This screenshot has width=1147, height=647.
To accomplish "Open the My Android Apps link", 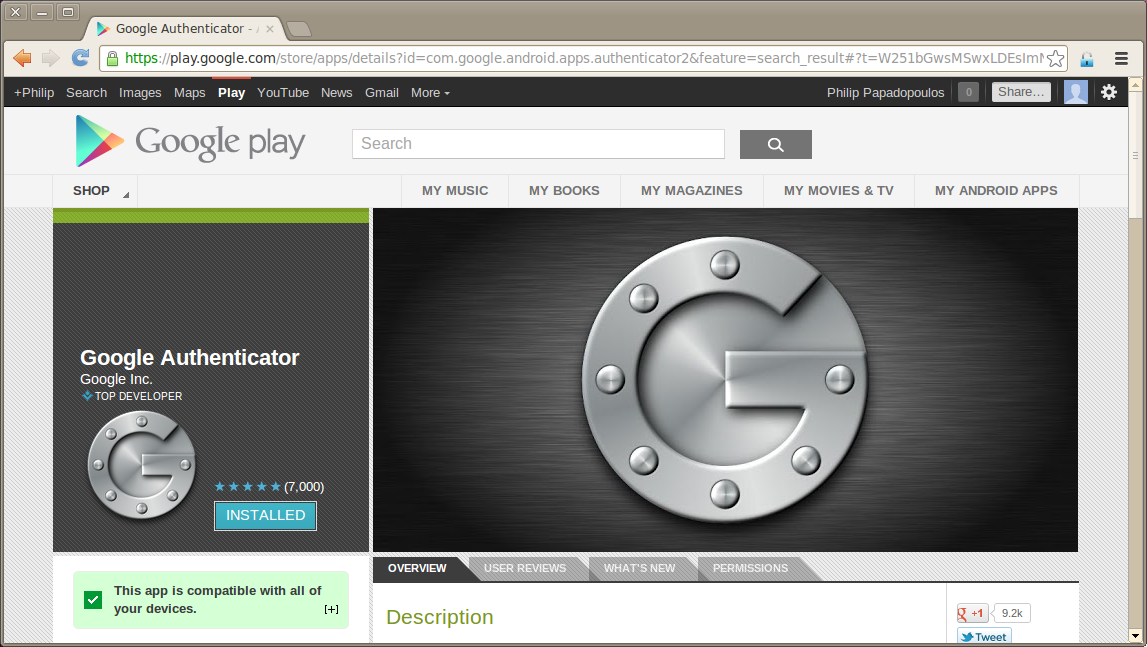I will [995, 190].
